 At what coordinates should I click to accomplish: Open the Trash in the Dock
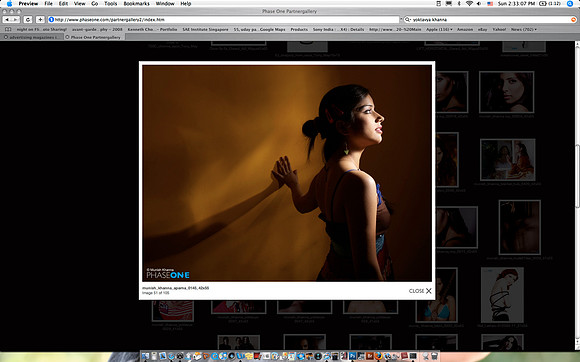coord(435,356)
